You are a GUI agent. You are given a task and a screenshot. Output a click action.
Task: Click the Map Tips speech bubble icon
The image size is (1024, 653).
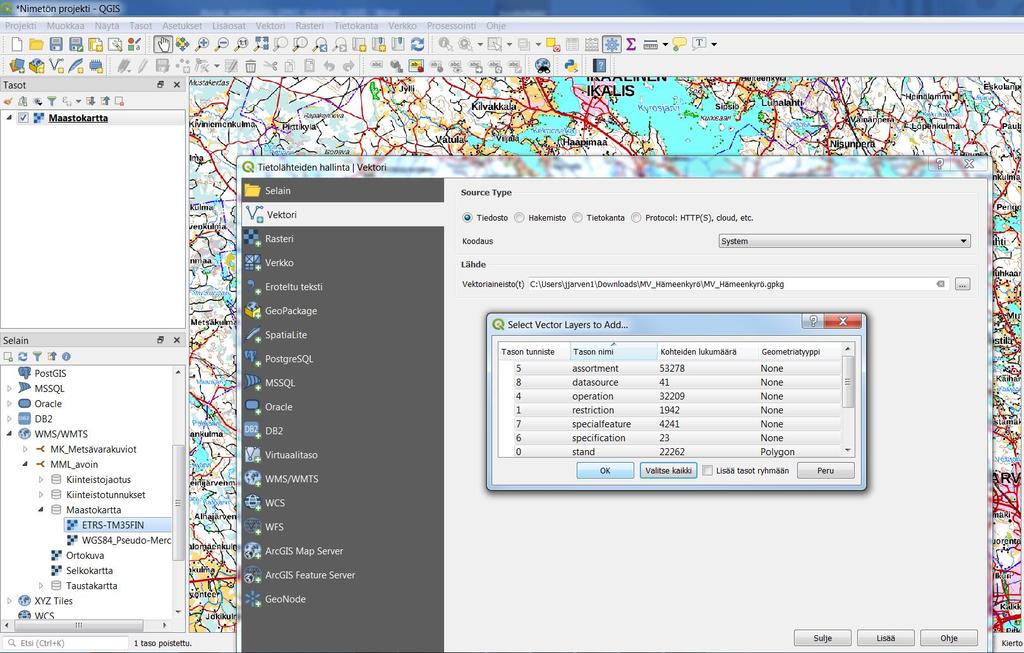[x=680, y=44]
